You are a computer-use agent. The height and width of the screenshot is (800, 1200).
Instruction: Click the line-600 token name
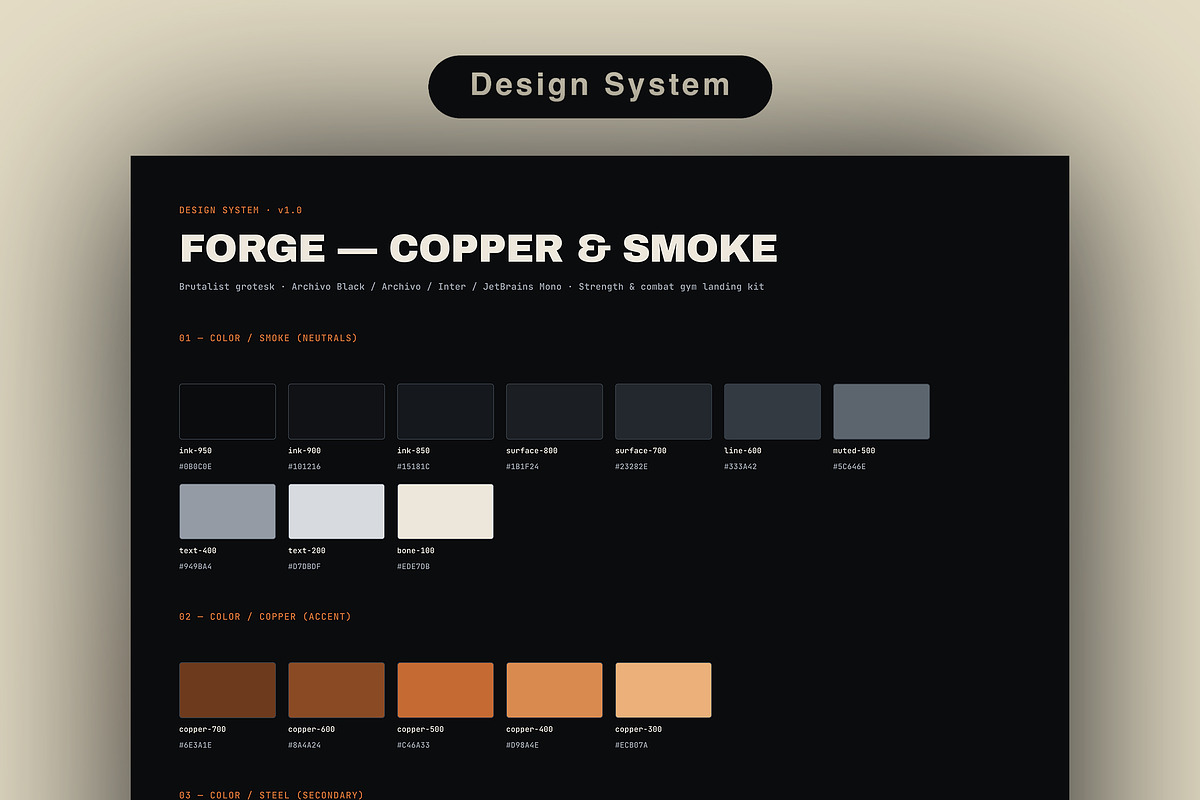pyautogui.click(x=743, y=451)
